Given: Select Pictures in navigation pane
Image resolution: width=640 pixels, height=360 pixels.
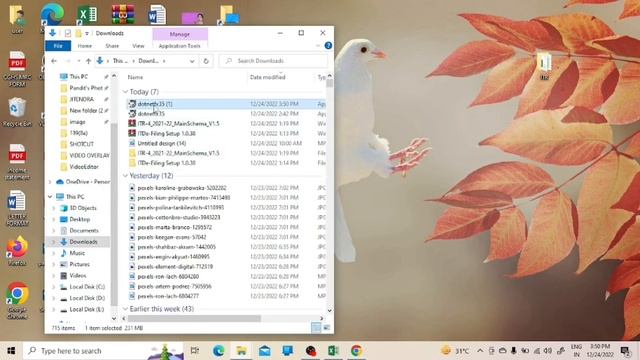Looking at the screenshot, I should click(79, 264).
